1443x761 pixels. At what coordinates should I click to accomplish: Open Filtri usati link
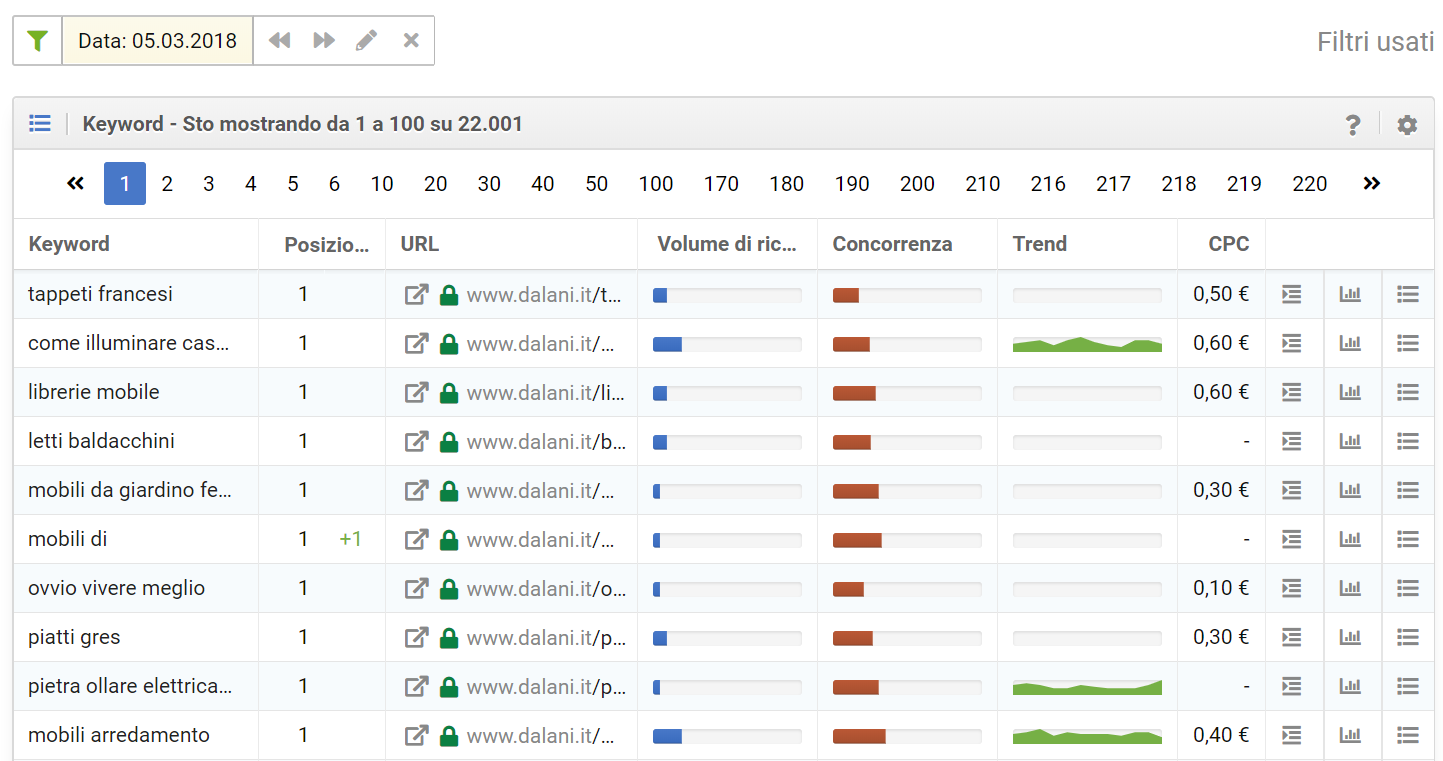point(1375,42)
